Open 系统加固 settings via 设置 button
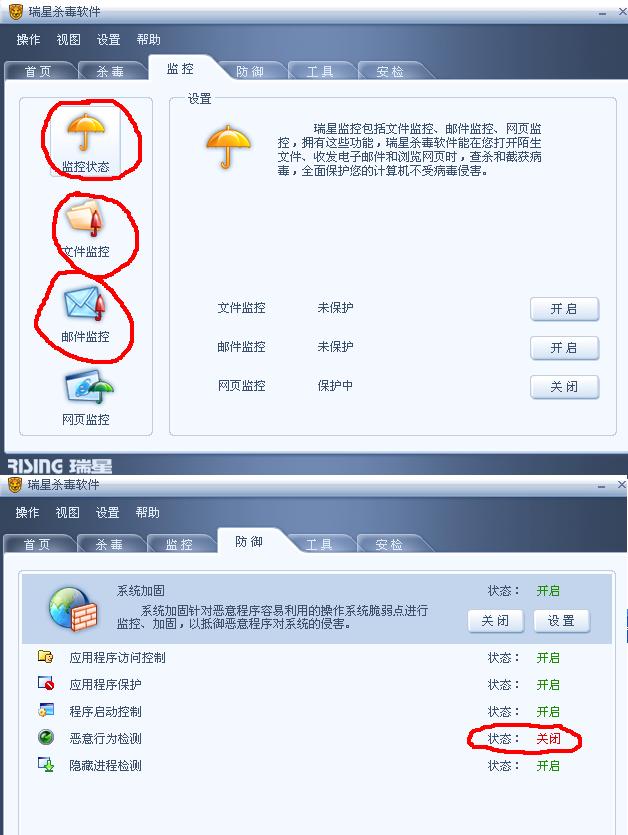The width and height of the screenshot is (628, 835). (561, 621)
